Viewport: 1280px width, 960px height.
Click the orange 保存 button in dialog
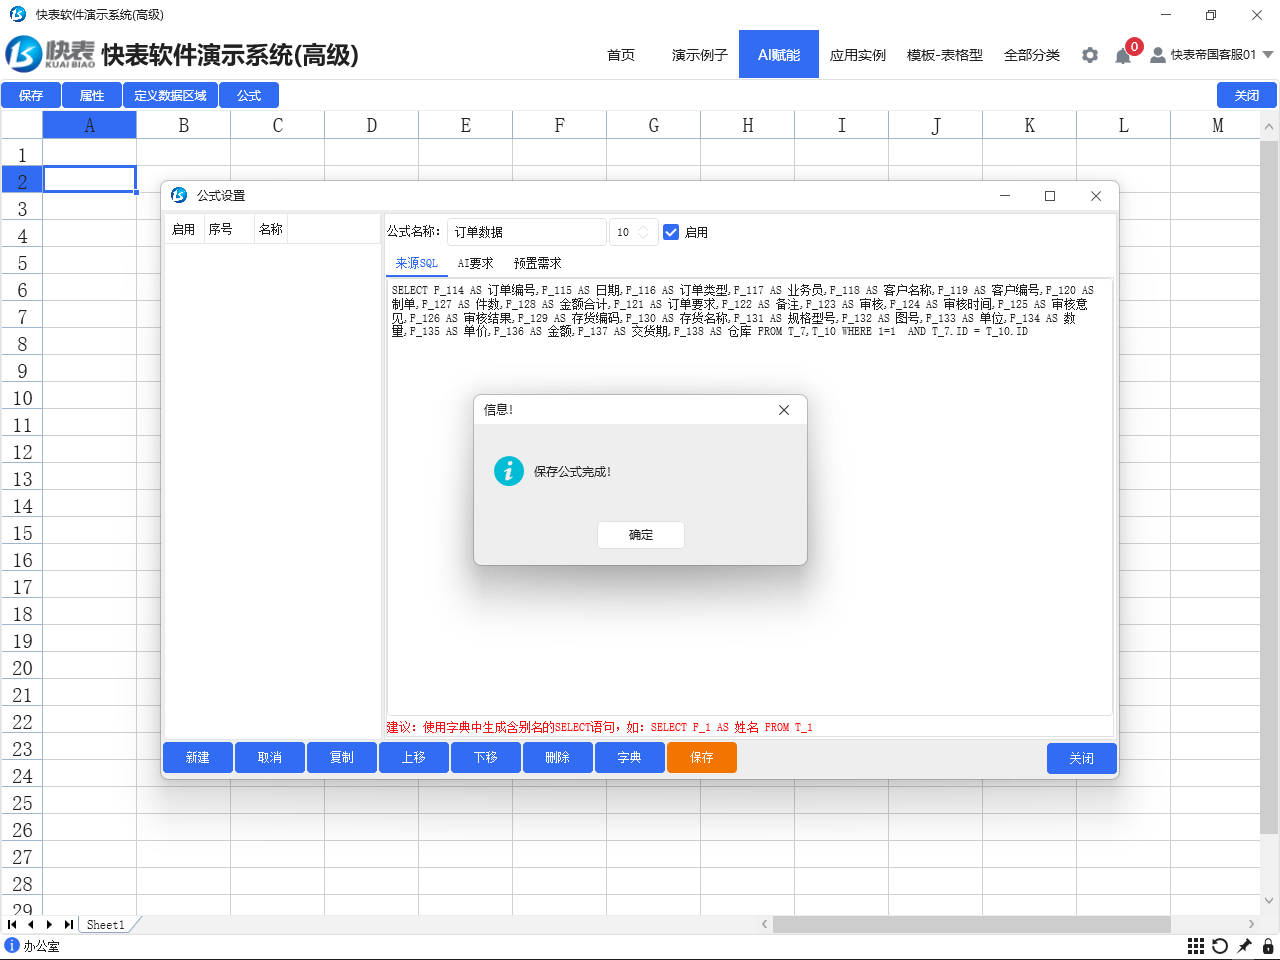(x=702, y=758)
